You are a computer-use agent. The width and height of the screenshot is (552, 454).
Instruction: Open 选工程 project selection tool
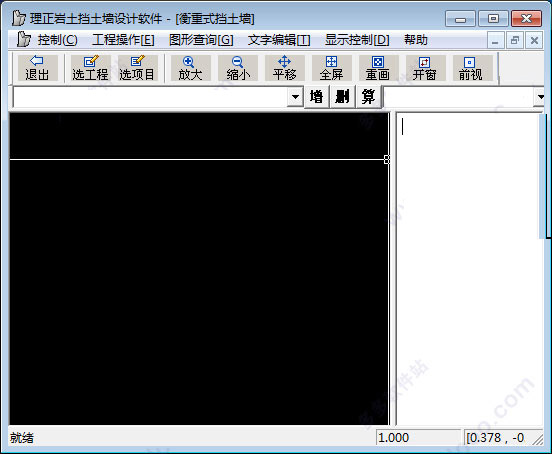point(90,68)
